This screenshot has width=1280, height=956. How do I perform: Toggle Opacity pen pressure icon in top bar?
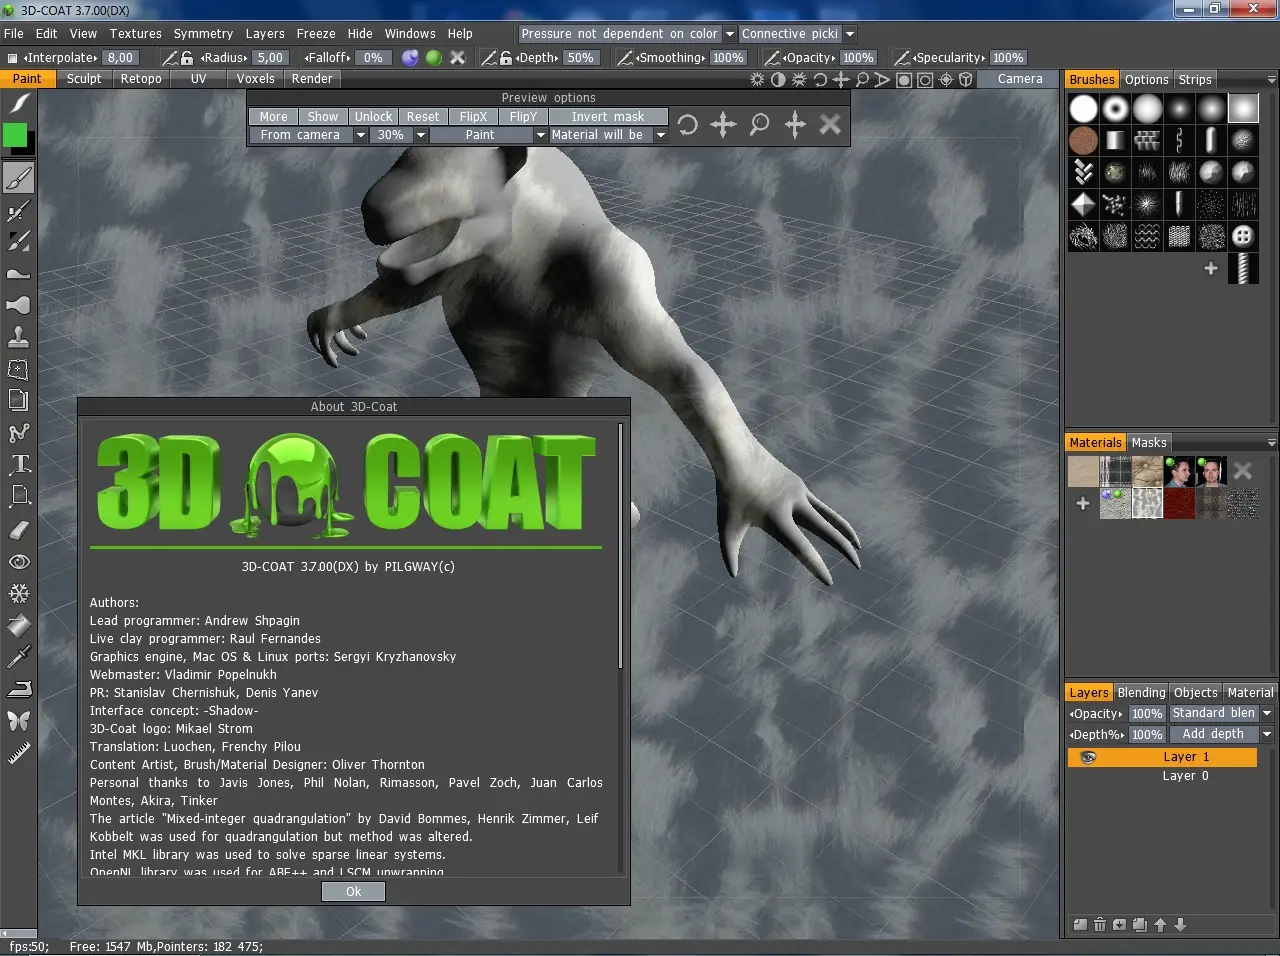click(x=772, y=58)
